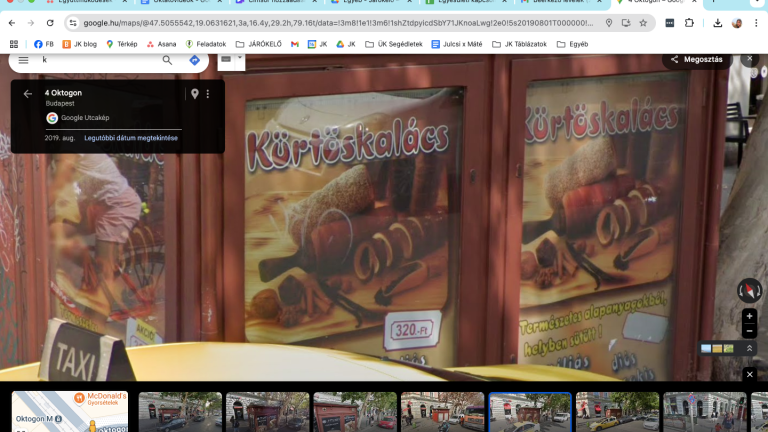768x432 pixels.
Task: Go forward in browser history
Action: 31,23
